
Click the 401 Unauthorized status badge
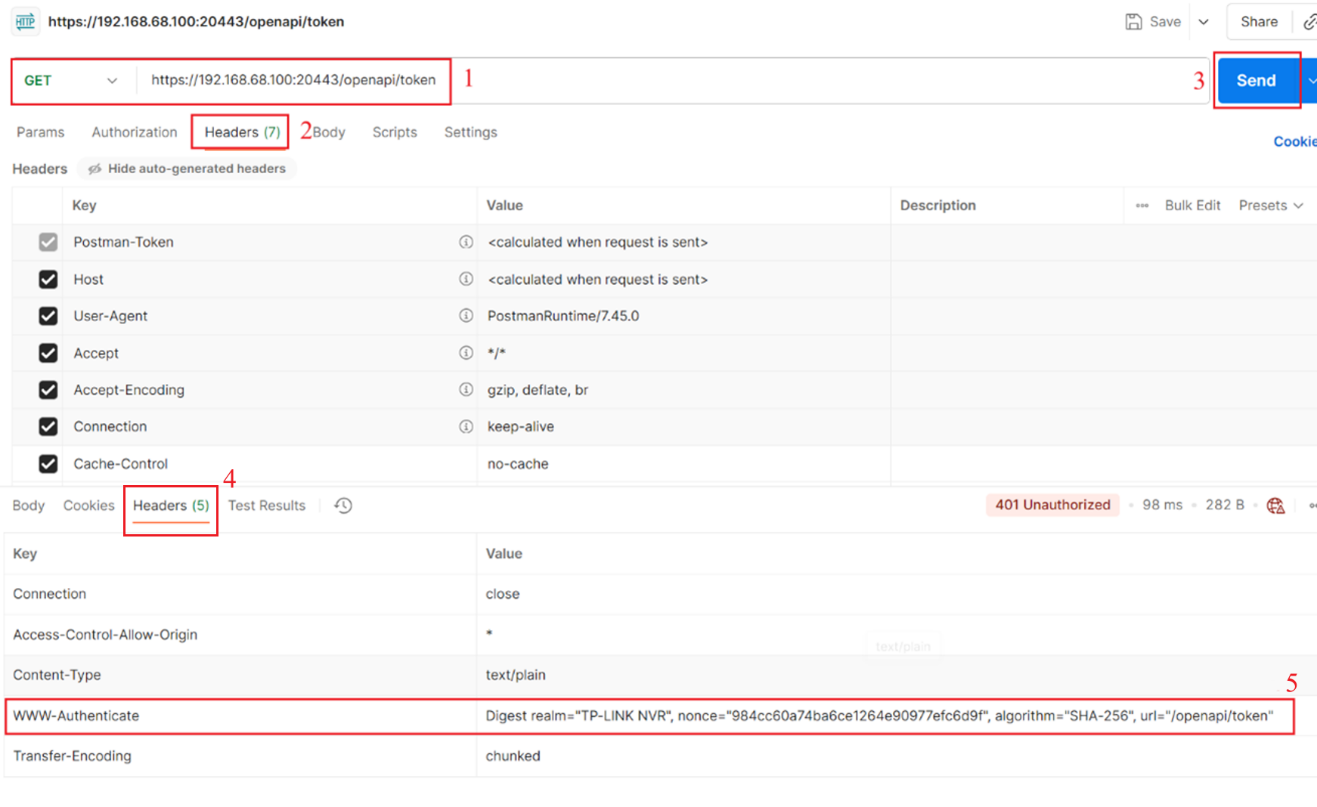coord(1053,505)
